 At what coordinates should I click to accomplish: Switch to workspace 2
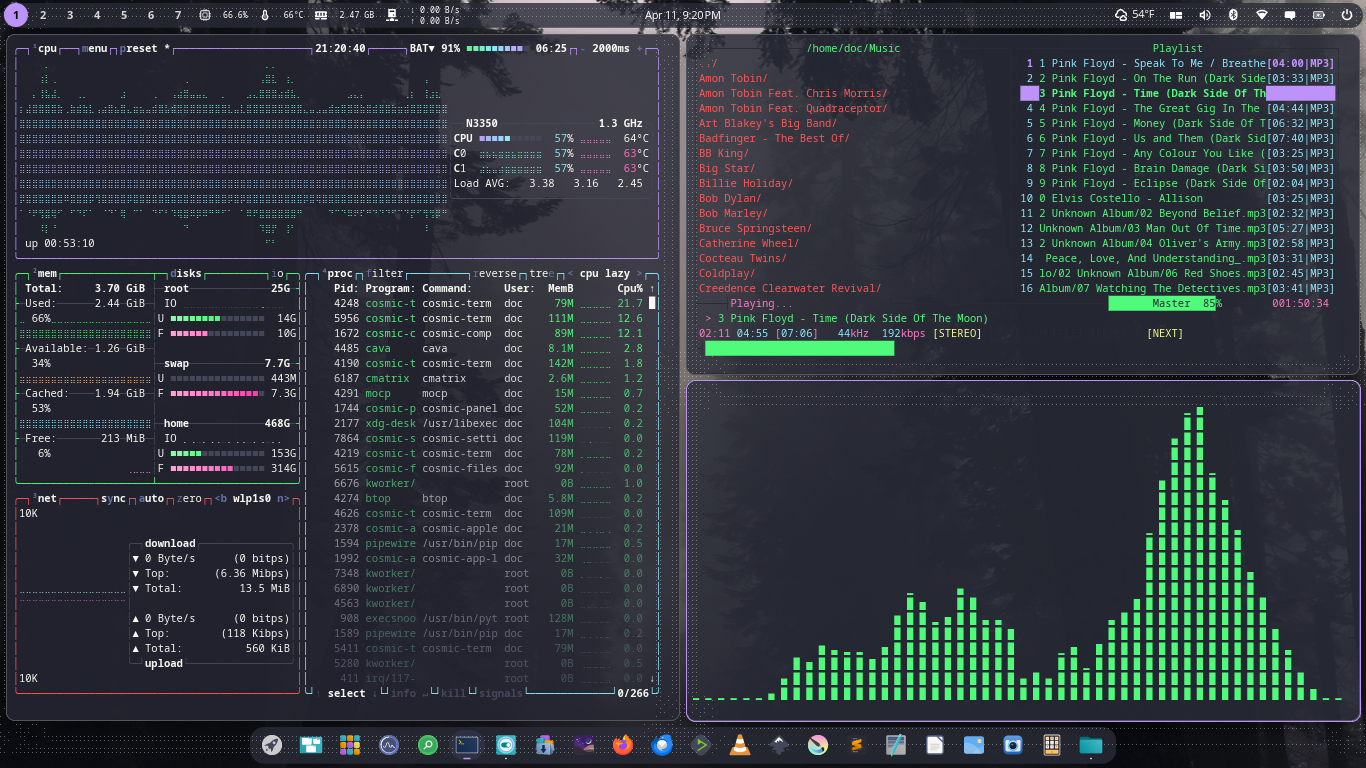tap(43, 15)
